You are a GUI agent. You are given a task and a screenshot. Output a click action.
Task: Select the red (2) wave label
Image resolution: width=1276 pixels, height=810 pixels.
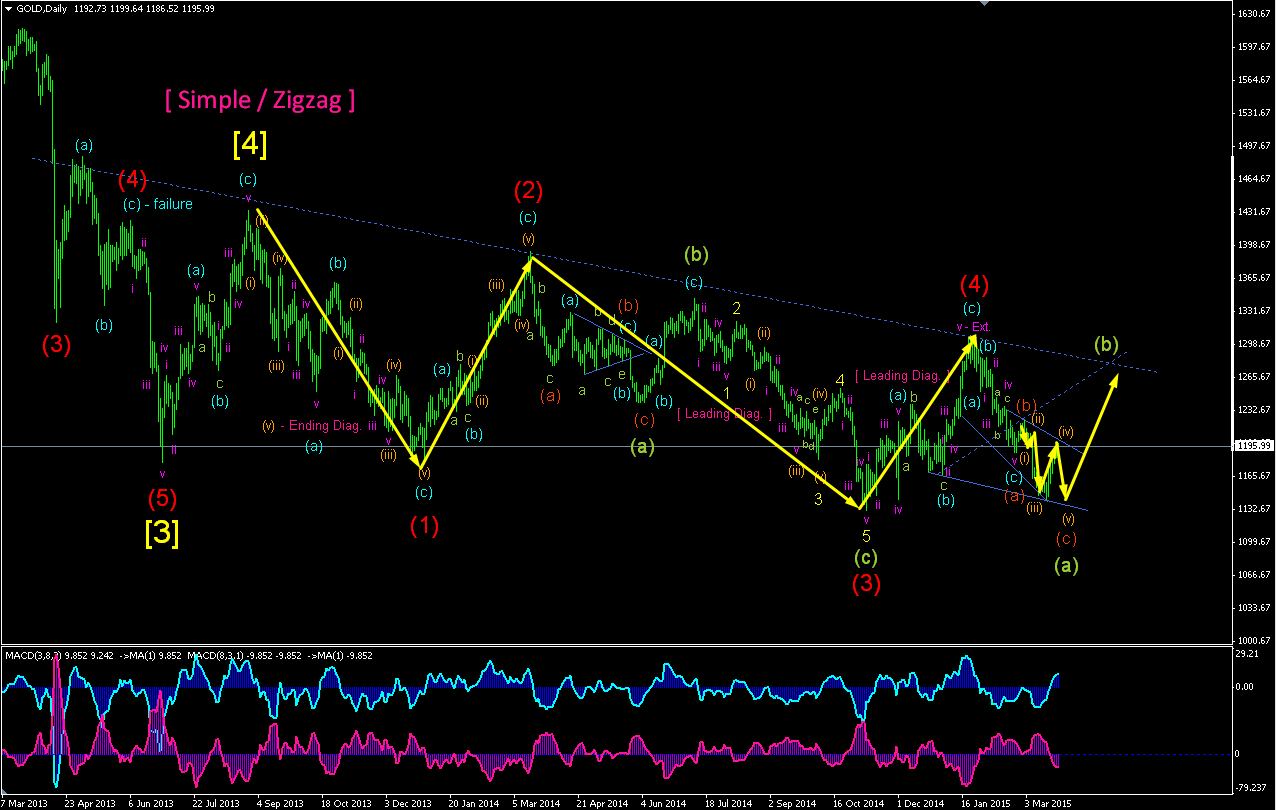pos(528,190)
